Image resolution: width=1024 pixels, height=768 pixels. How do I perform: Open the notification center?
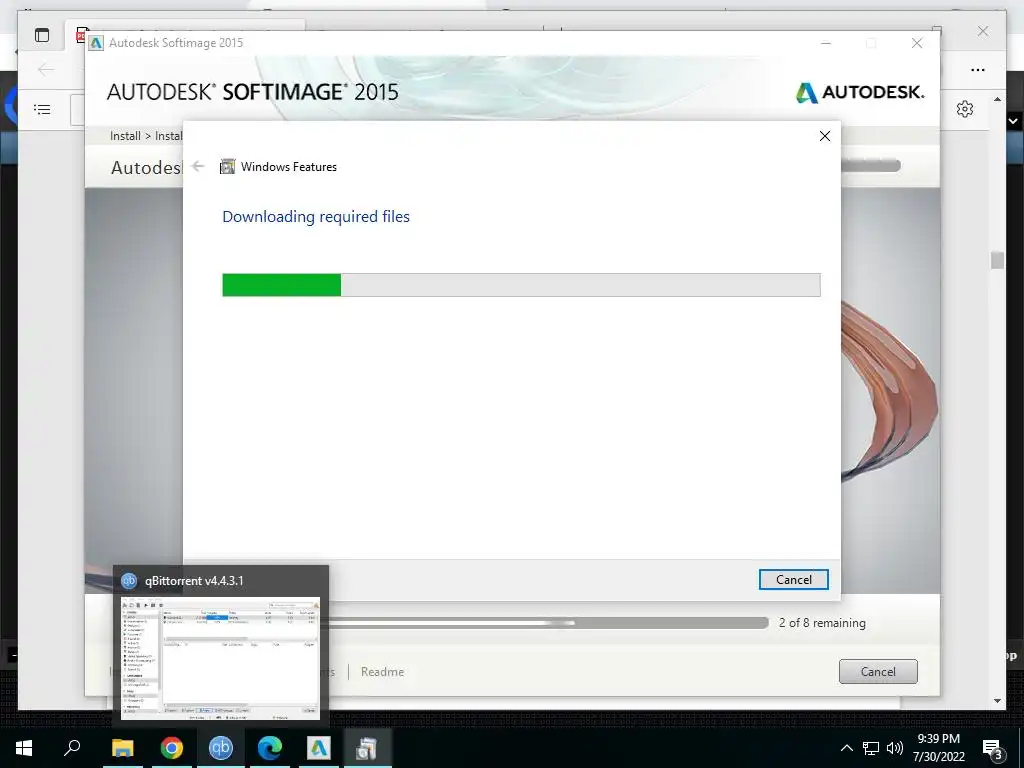993,748
